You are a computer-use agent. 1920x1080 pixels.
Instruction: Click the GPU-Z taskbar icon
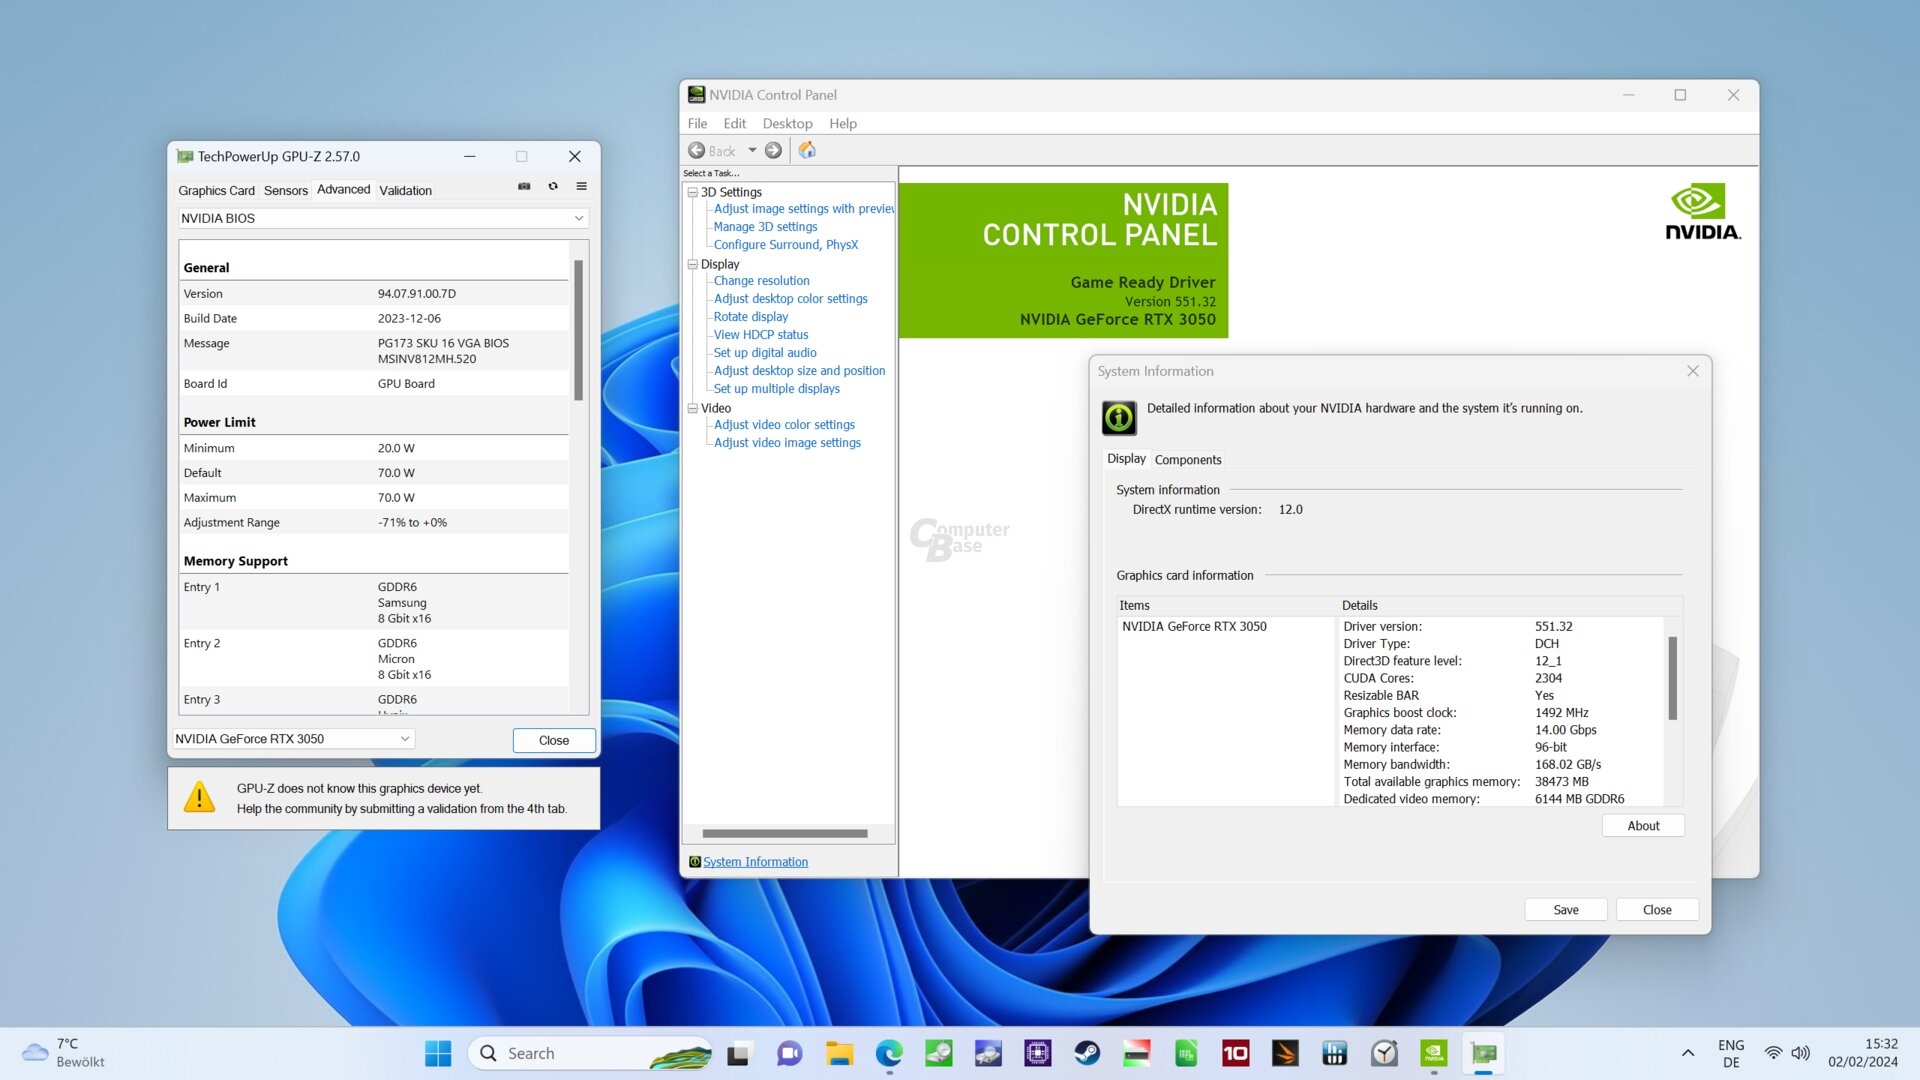click(x=1484, y=1053)
